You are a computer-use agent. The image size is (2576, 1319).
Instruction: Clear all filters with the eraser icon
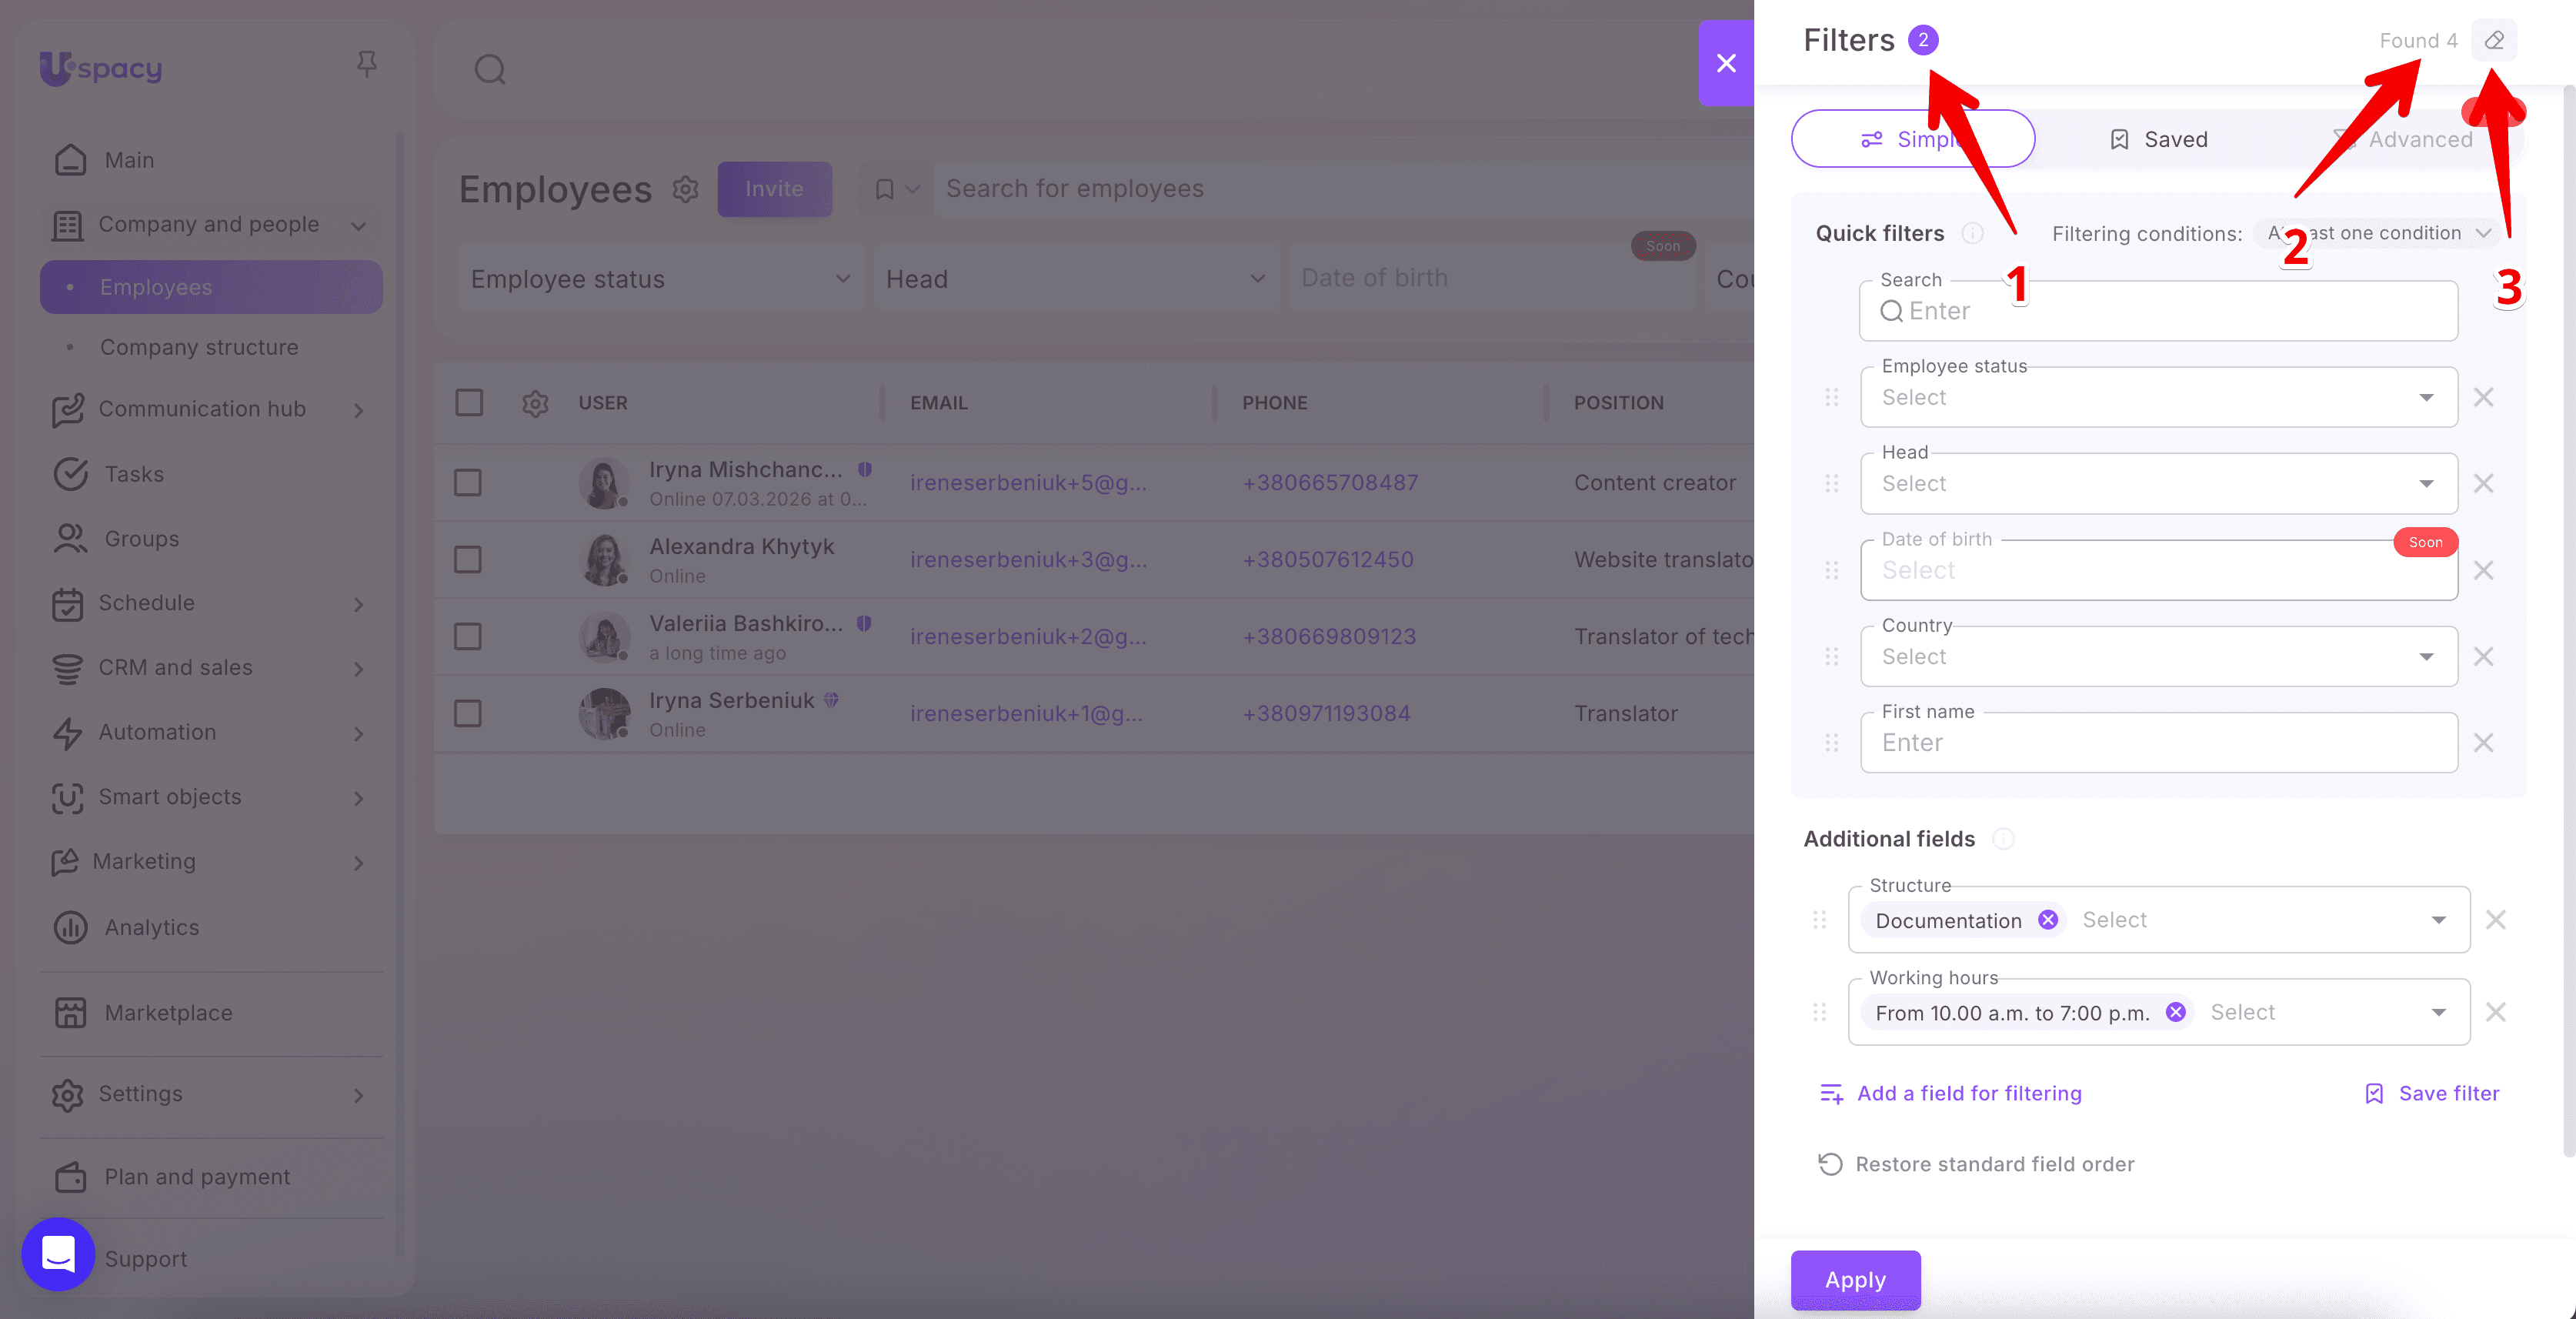pyautogui.click(x=2494, y=40)
